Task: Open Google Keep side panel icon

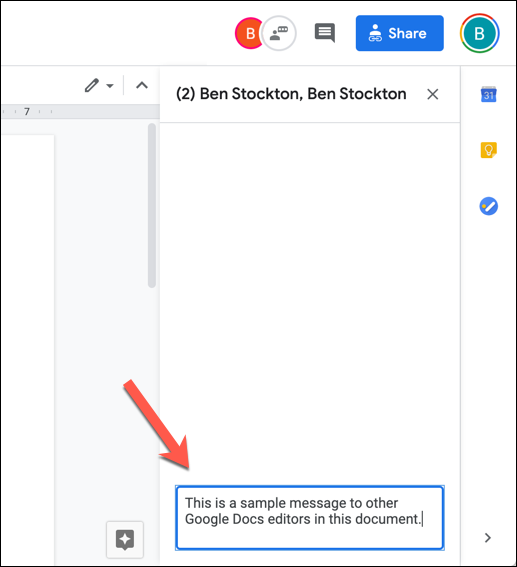Action: [488, 150]
